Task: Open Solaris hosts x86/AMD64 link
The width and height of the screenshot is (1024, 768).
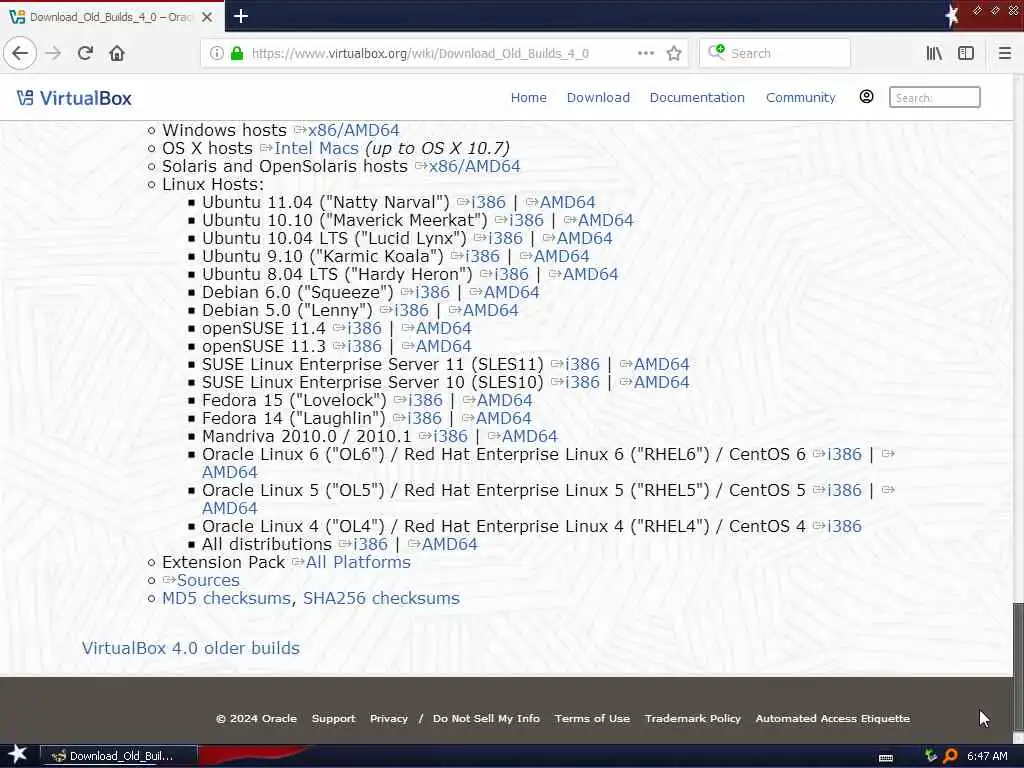Action: pos(475,166)
